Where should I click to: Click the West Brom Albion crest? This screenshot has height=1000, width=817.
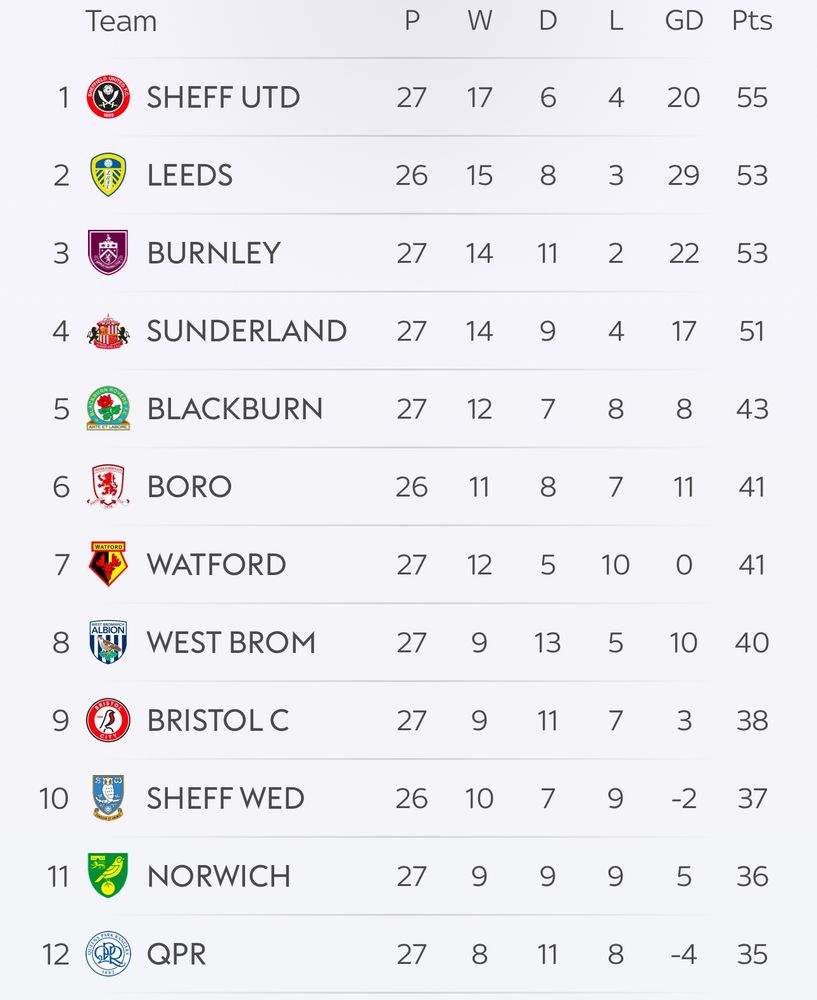pyautogui.click(x=108, y=642)
